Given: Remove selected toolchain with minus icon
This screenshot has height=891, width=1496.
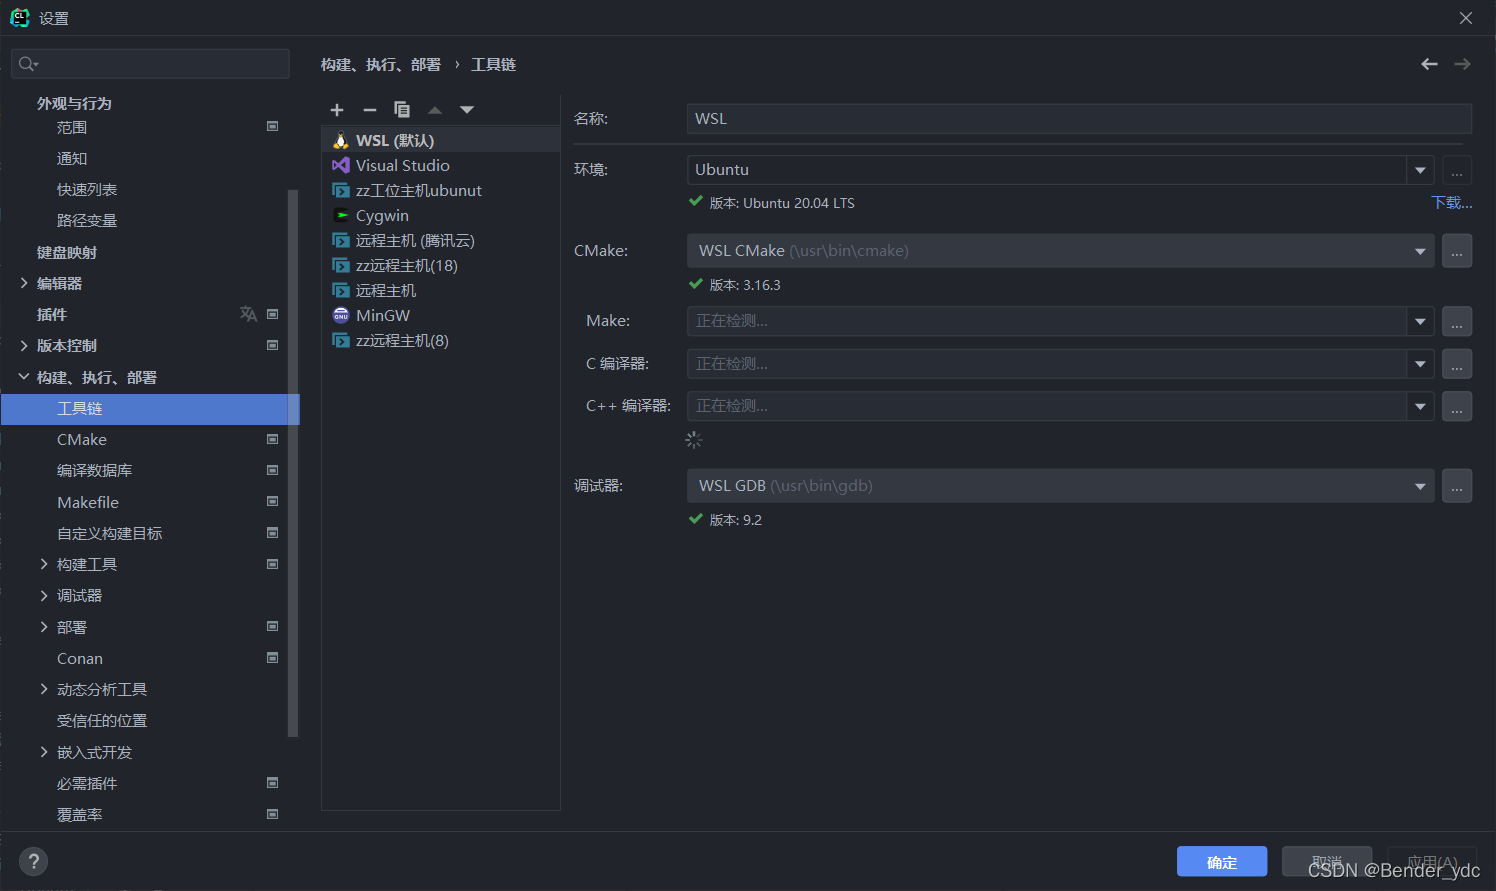Looking at the screenshot, I should coord(370,110).
